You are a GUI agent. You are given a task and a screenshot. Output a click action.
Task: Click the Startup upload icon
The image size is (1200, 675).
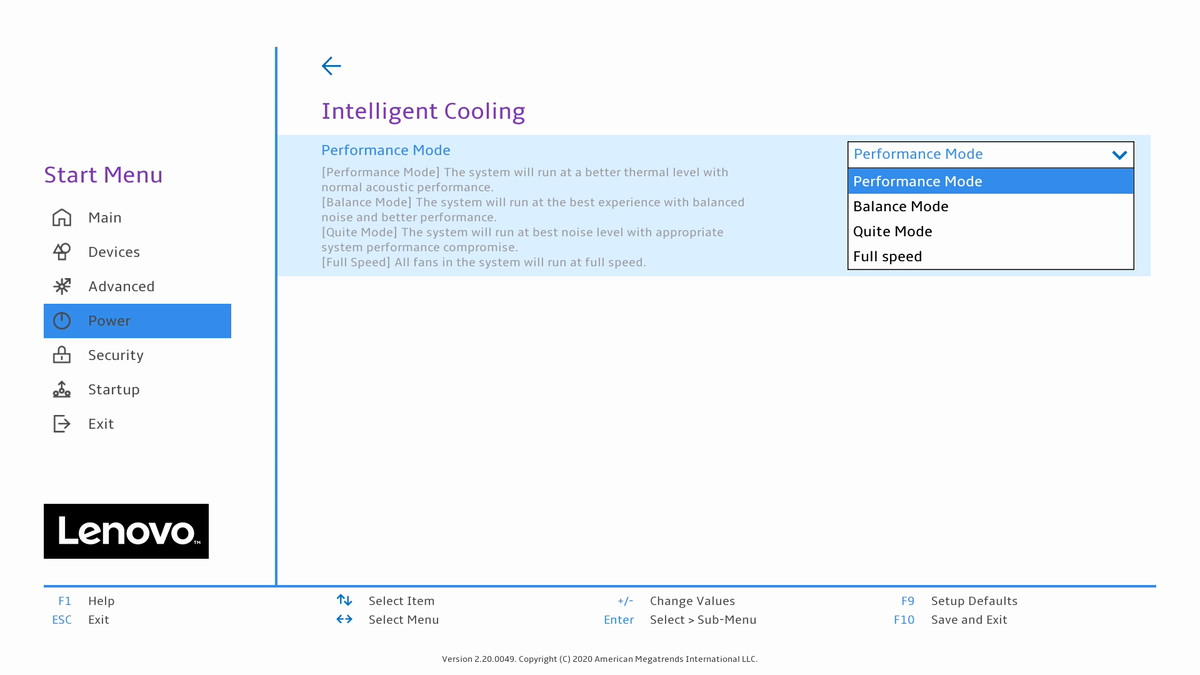tap(62, 389)
